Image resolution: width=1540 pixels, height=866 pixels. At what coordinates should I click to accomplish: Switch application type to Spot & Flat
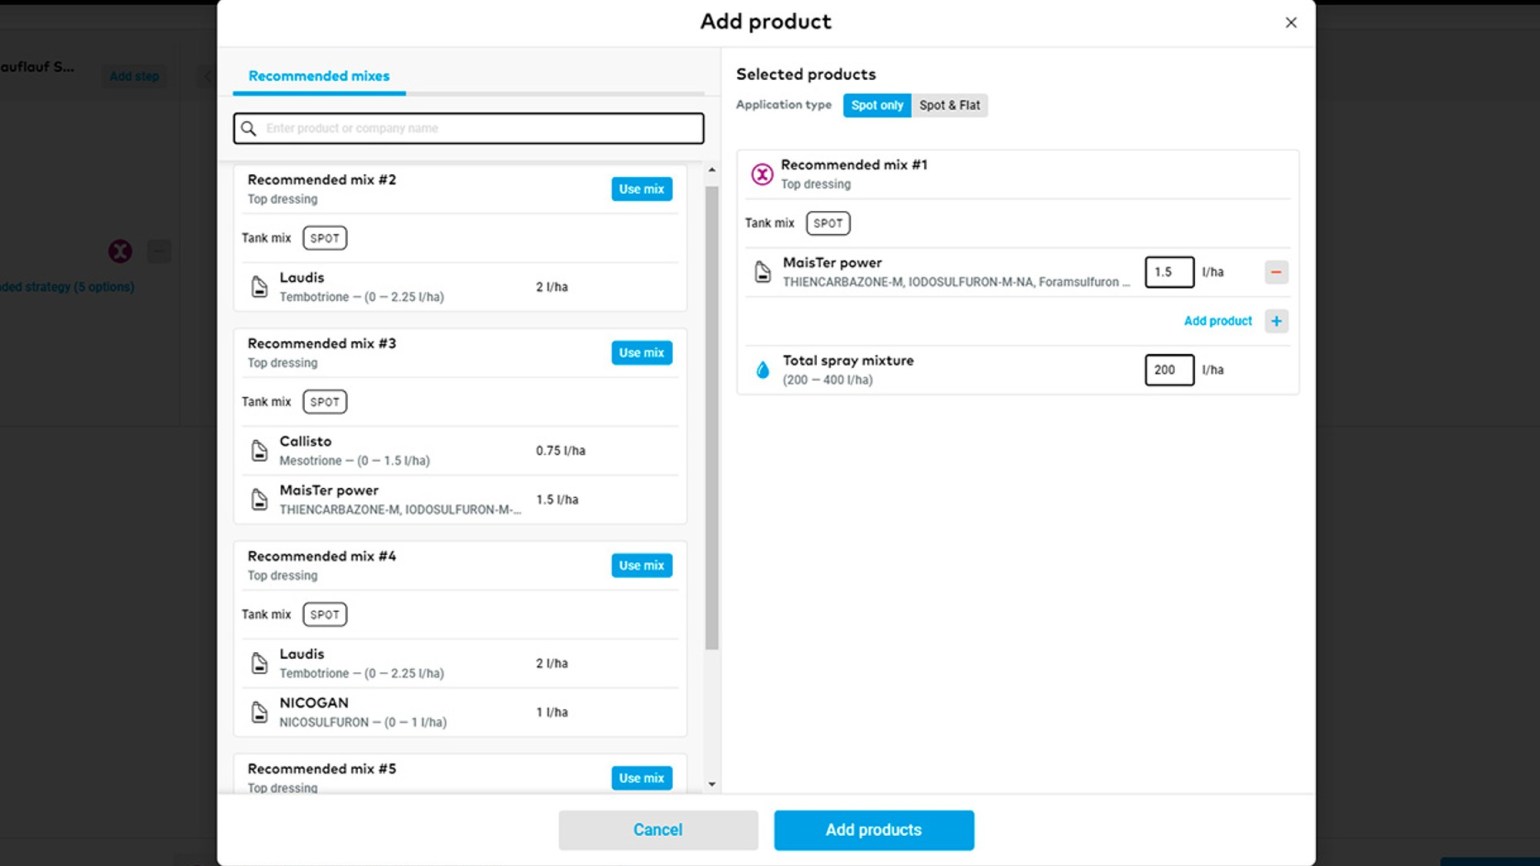click(949, 105)
